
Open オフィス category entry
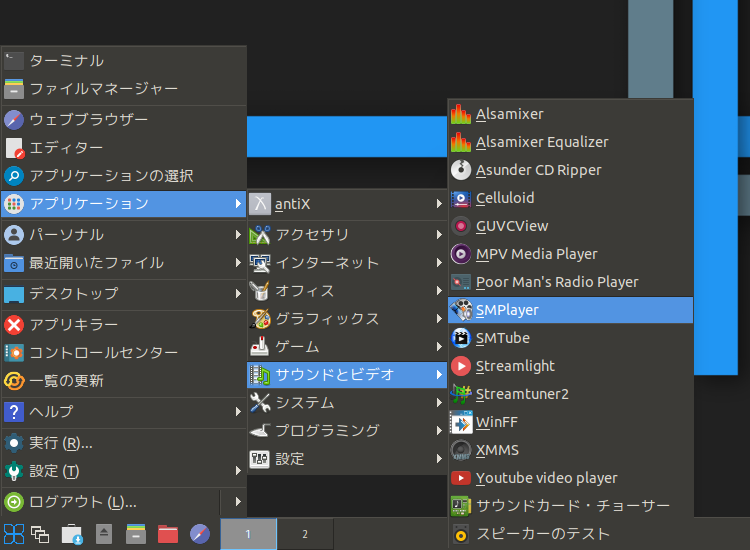click(347, 290)
